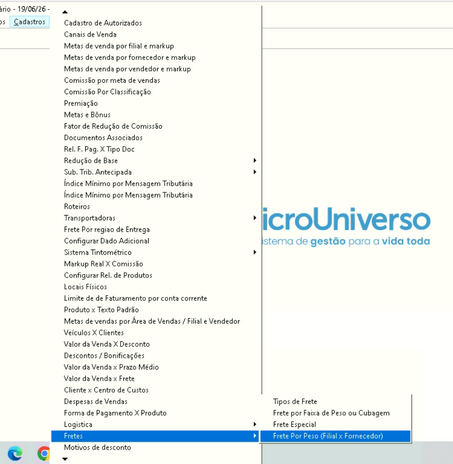Open Frete Por regiao de Entrega
453x464 pixels.
155,229
